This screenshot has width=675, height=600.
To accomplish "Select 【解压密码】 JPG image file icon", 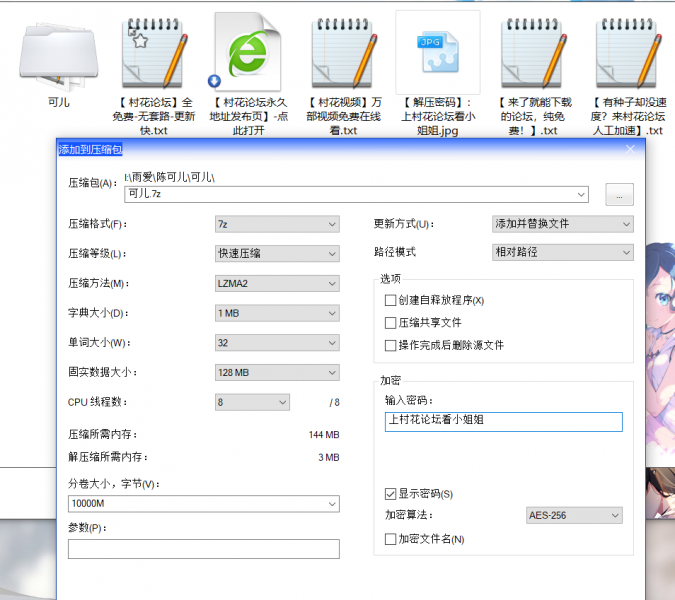I will tap(438, 52).
